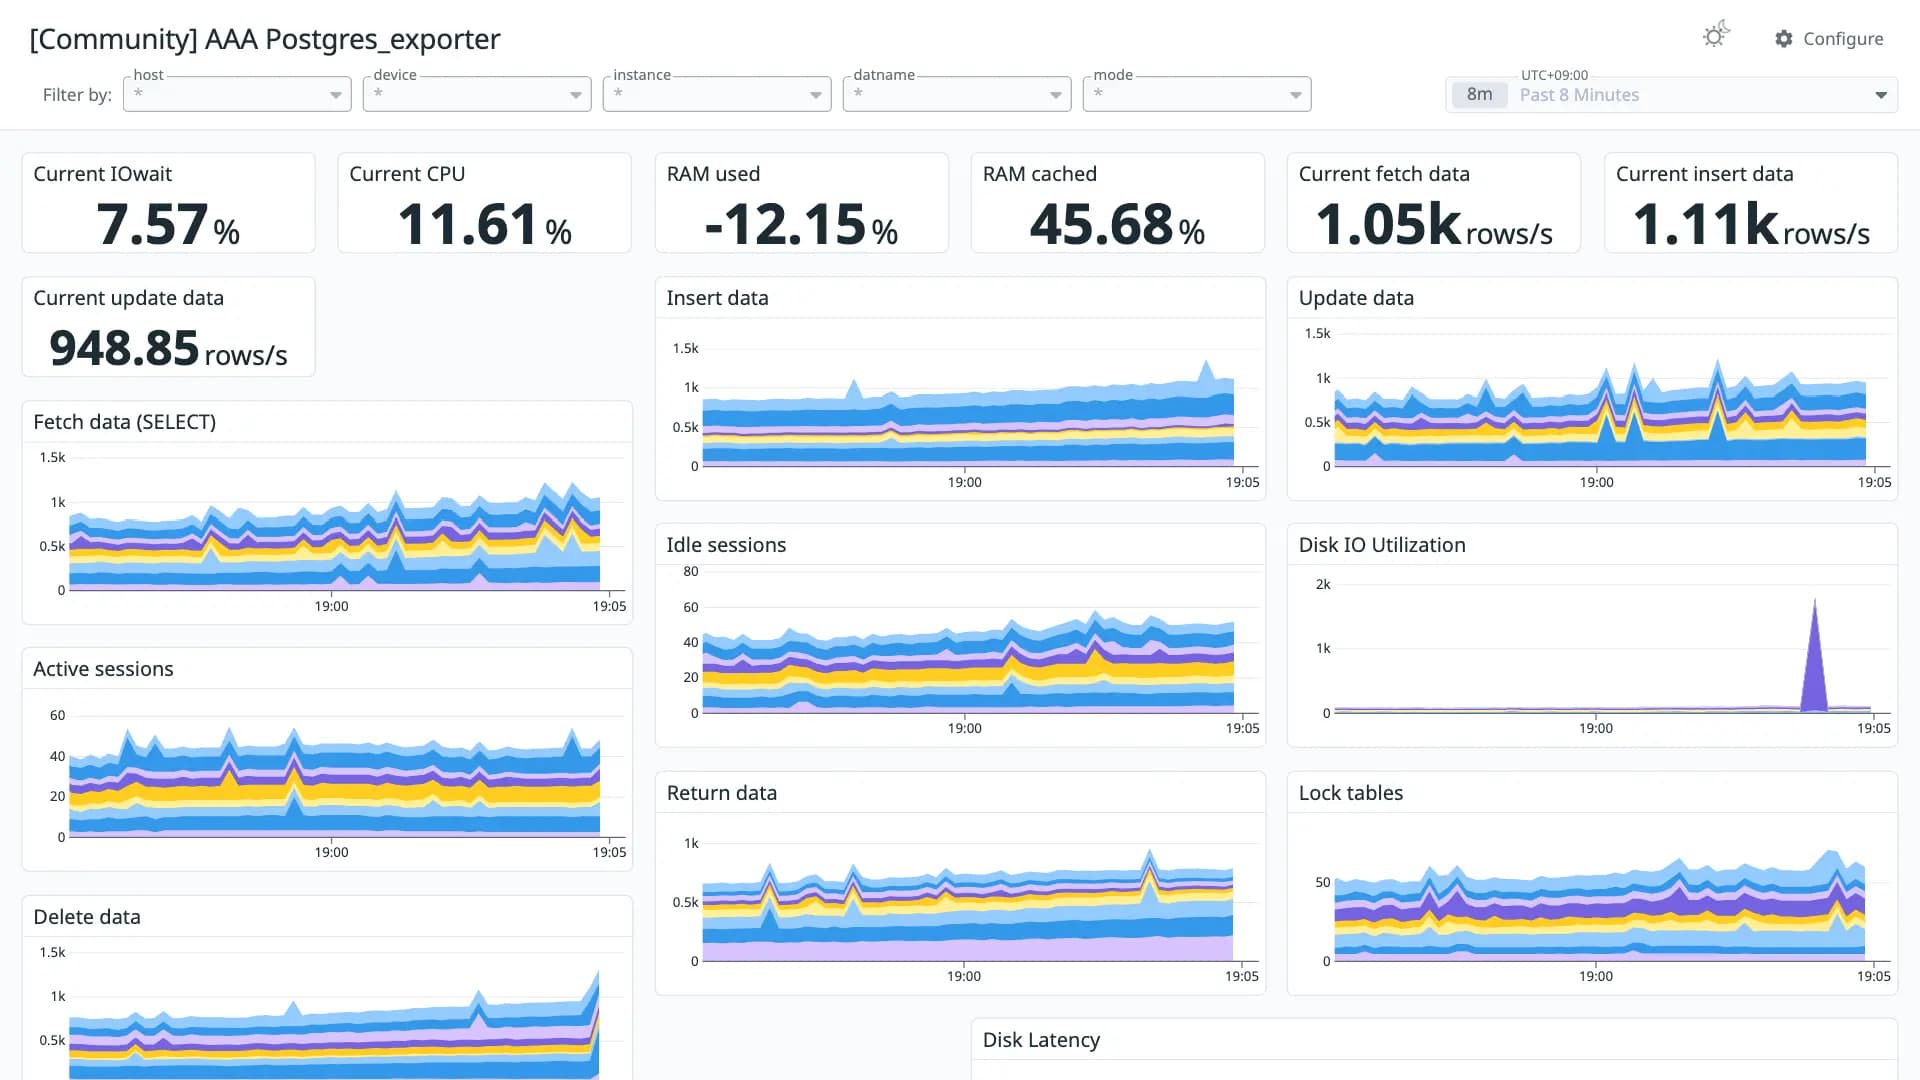Viewport: 1920px width, 1080px height.
Task: Expand the device filter dropdown
Action: [x=477, y=94]
